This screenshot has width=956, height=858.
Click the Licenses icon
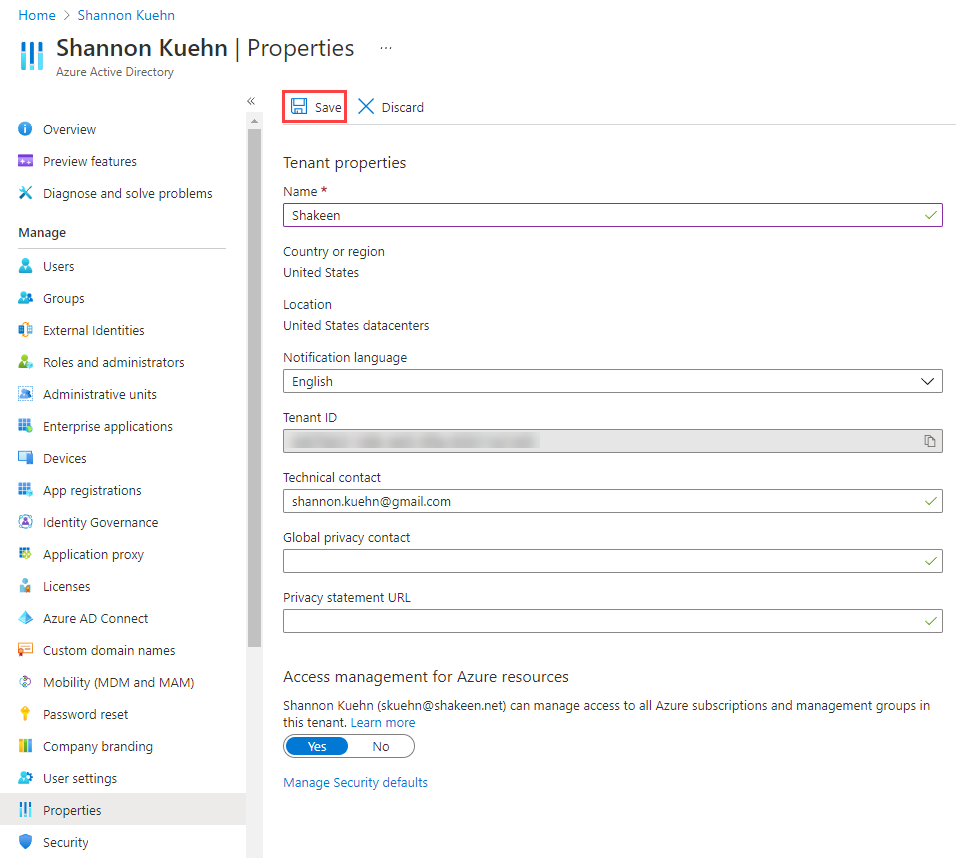tap(25, 586)
